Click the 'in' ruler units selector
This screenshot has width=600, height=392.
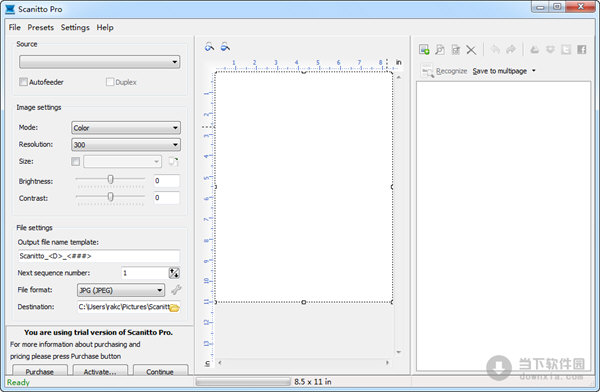399,62
